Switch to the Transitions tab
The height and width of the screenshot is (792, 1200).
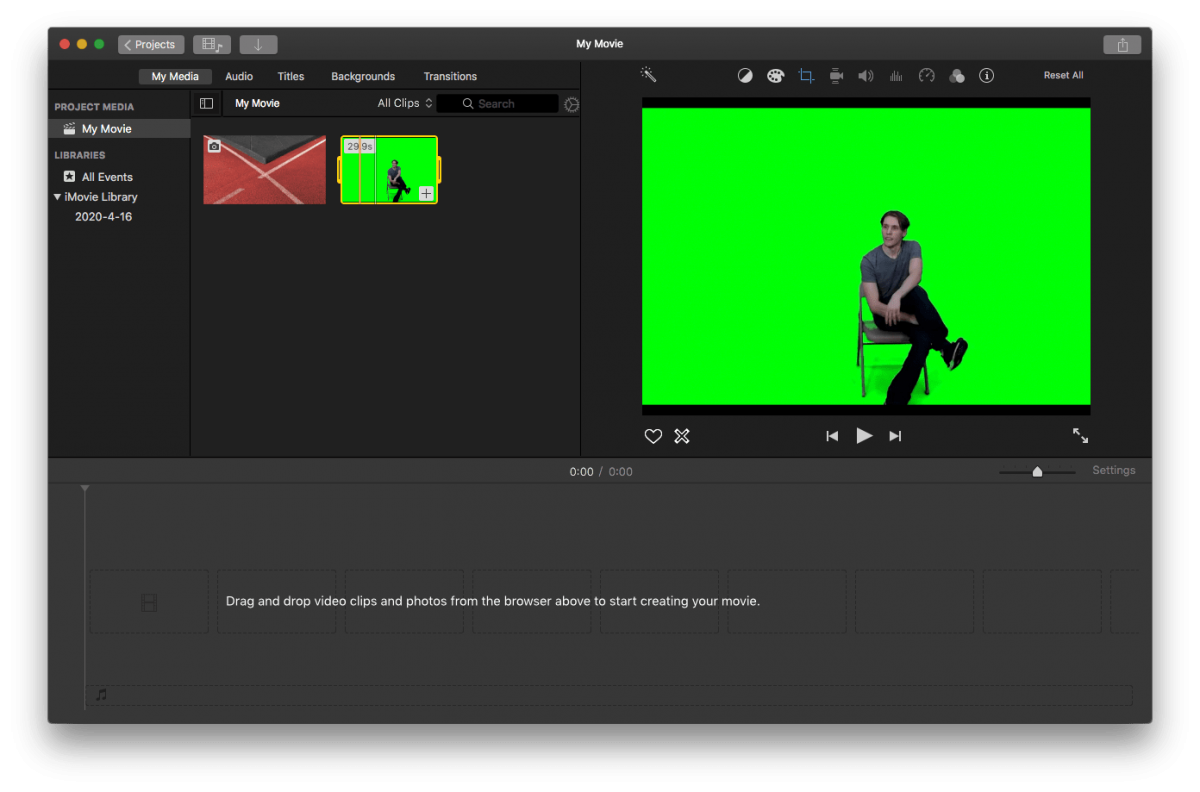pyautogui.click(x=450, y=76)
